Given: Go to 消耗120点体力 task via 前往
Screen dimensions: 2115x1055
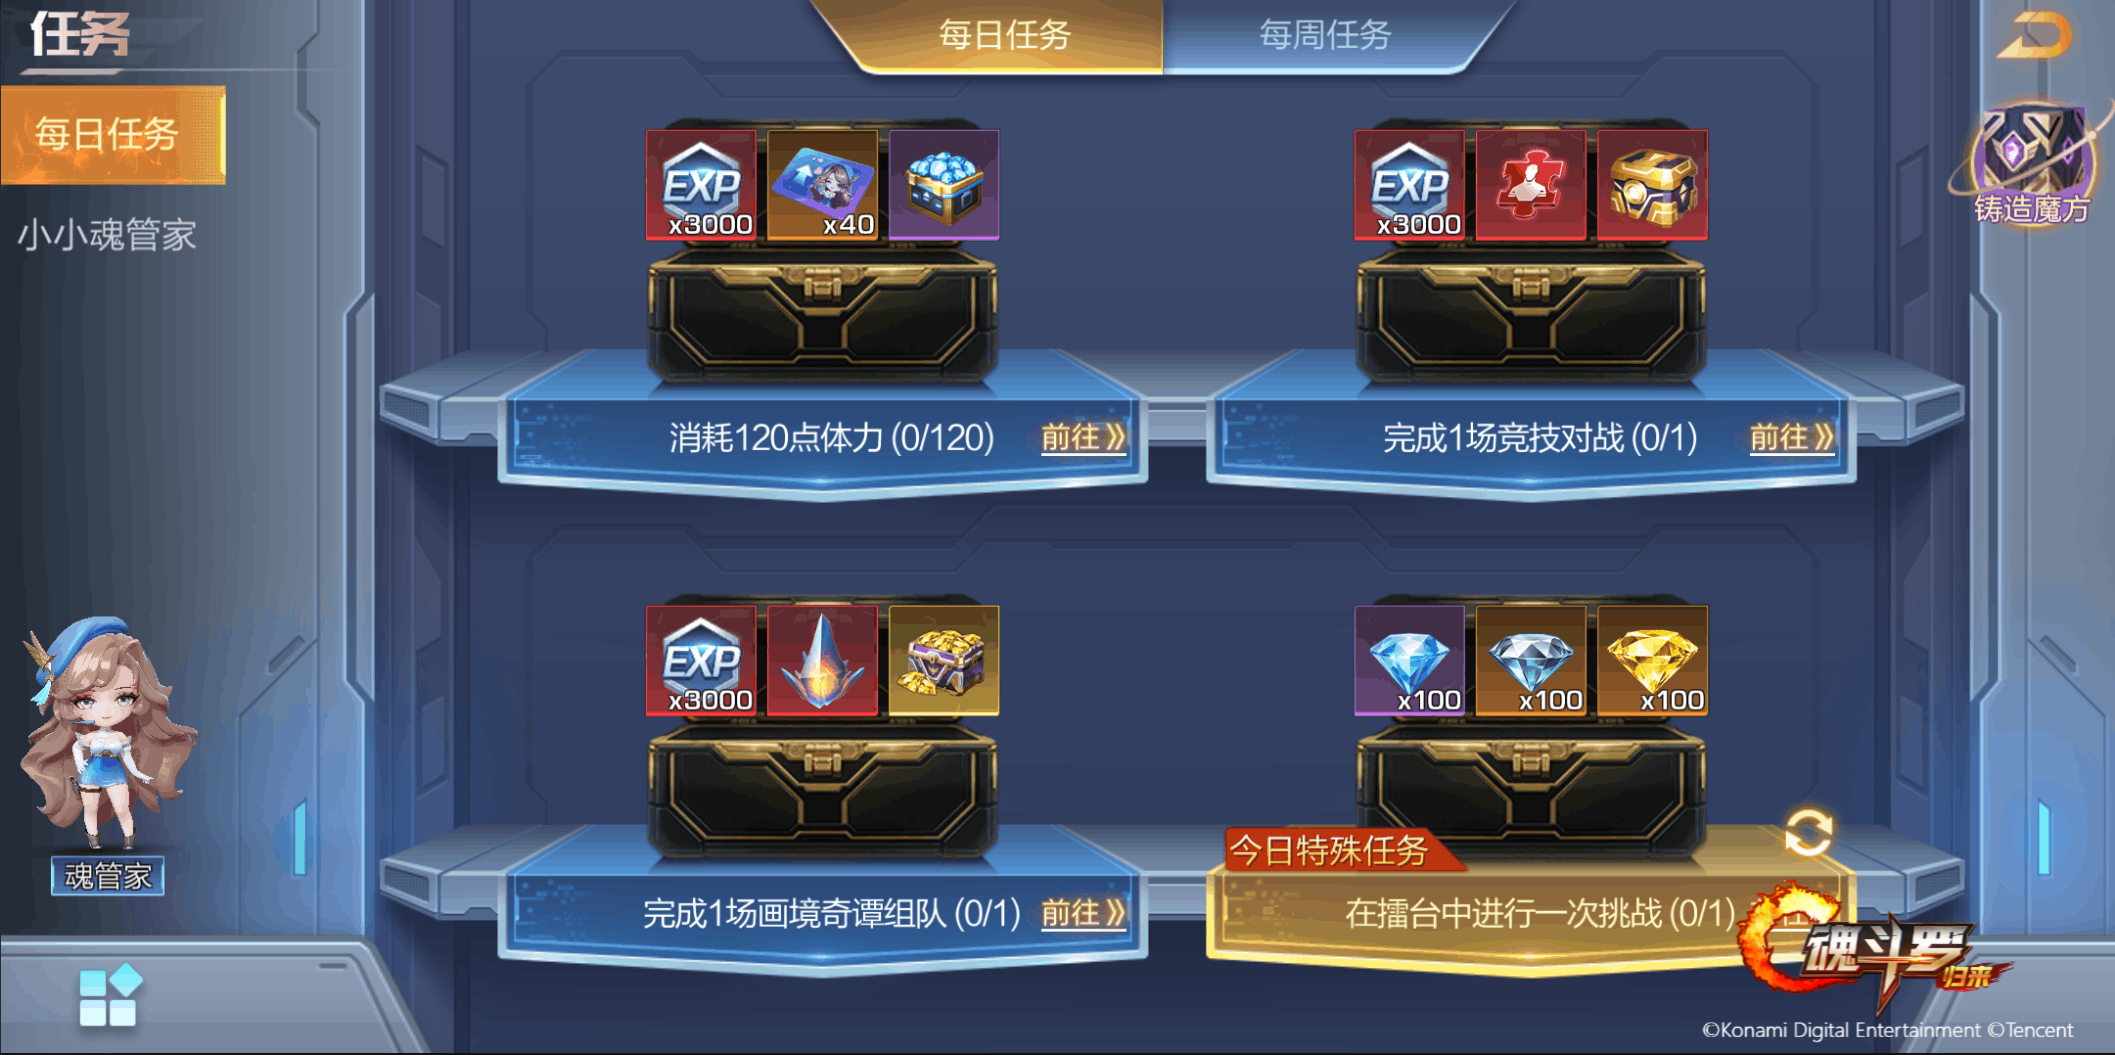Looking at the screenshot, I should click(x=1083, y=437).
